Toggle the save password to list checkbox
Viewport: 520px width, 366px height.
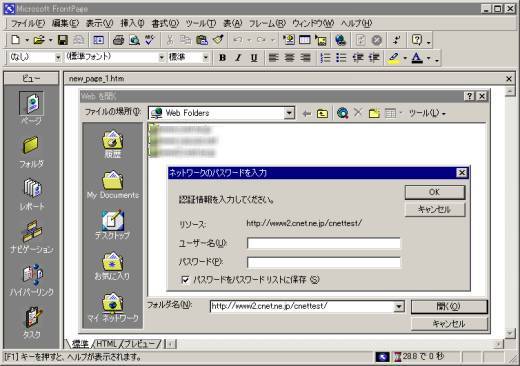185,280
